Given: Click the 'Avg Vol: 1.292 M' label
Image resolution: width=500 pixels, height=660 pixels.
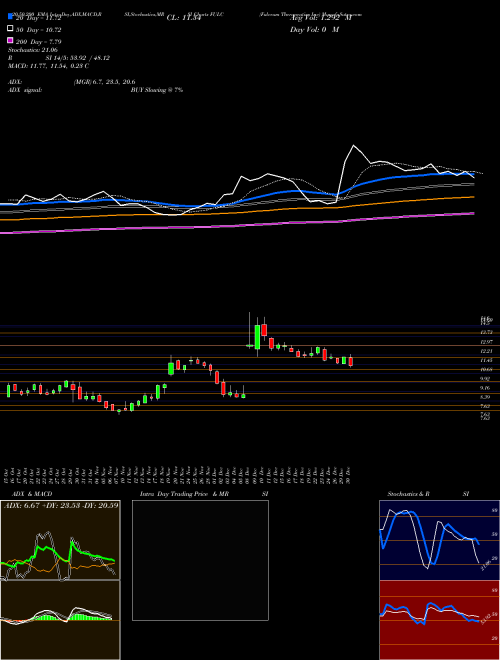Looking at the screenshot, I should [x=320, y=18].
